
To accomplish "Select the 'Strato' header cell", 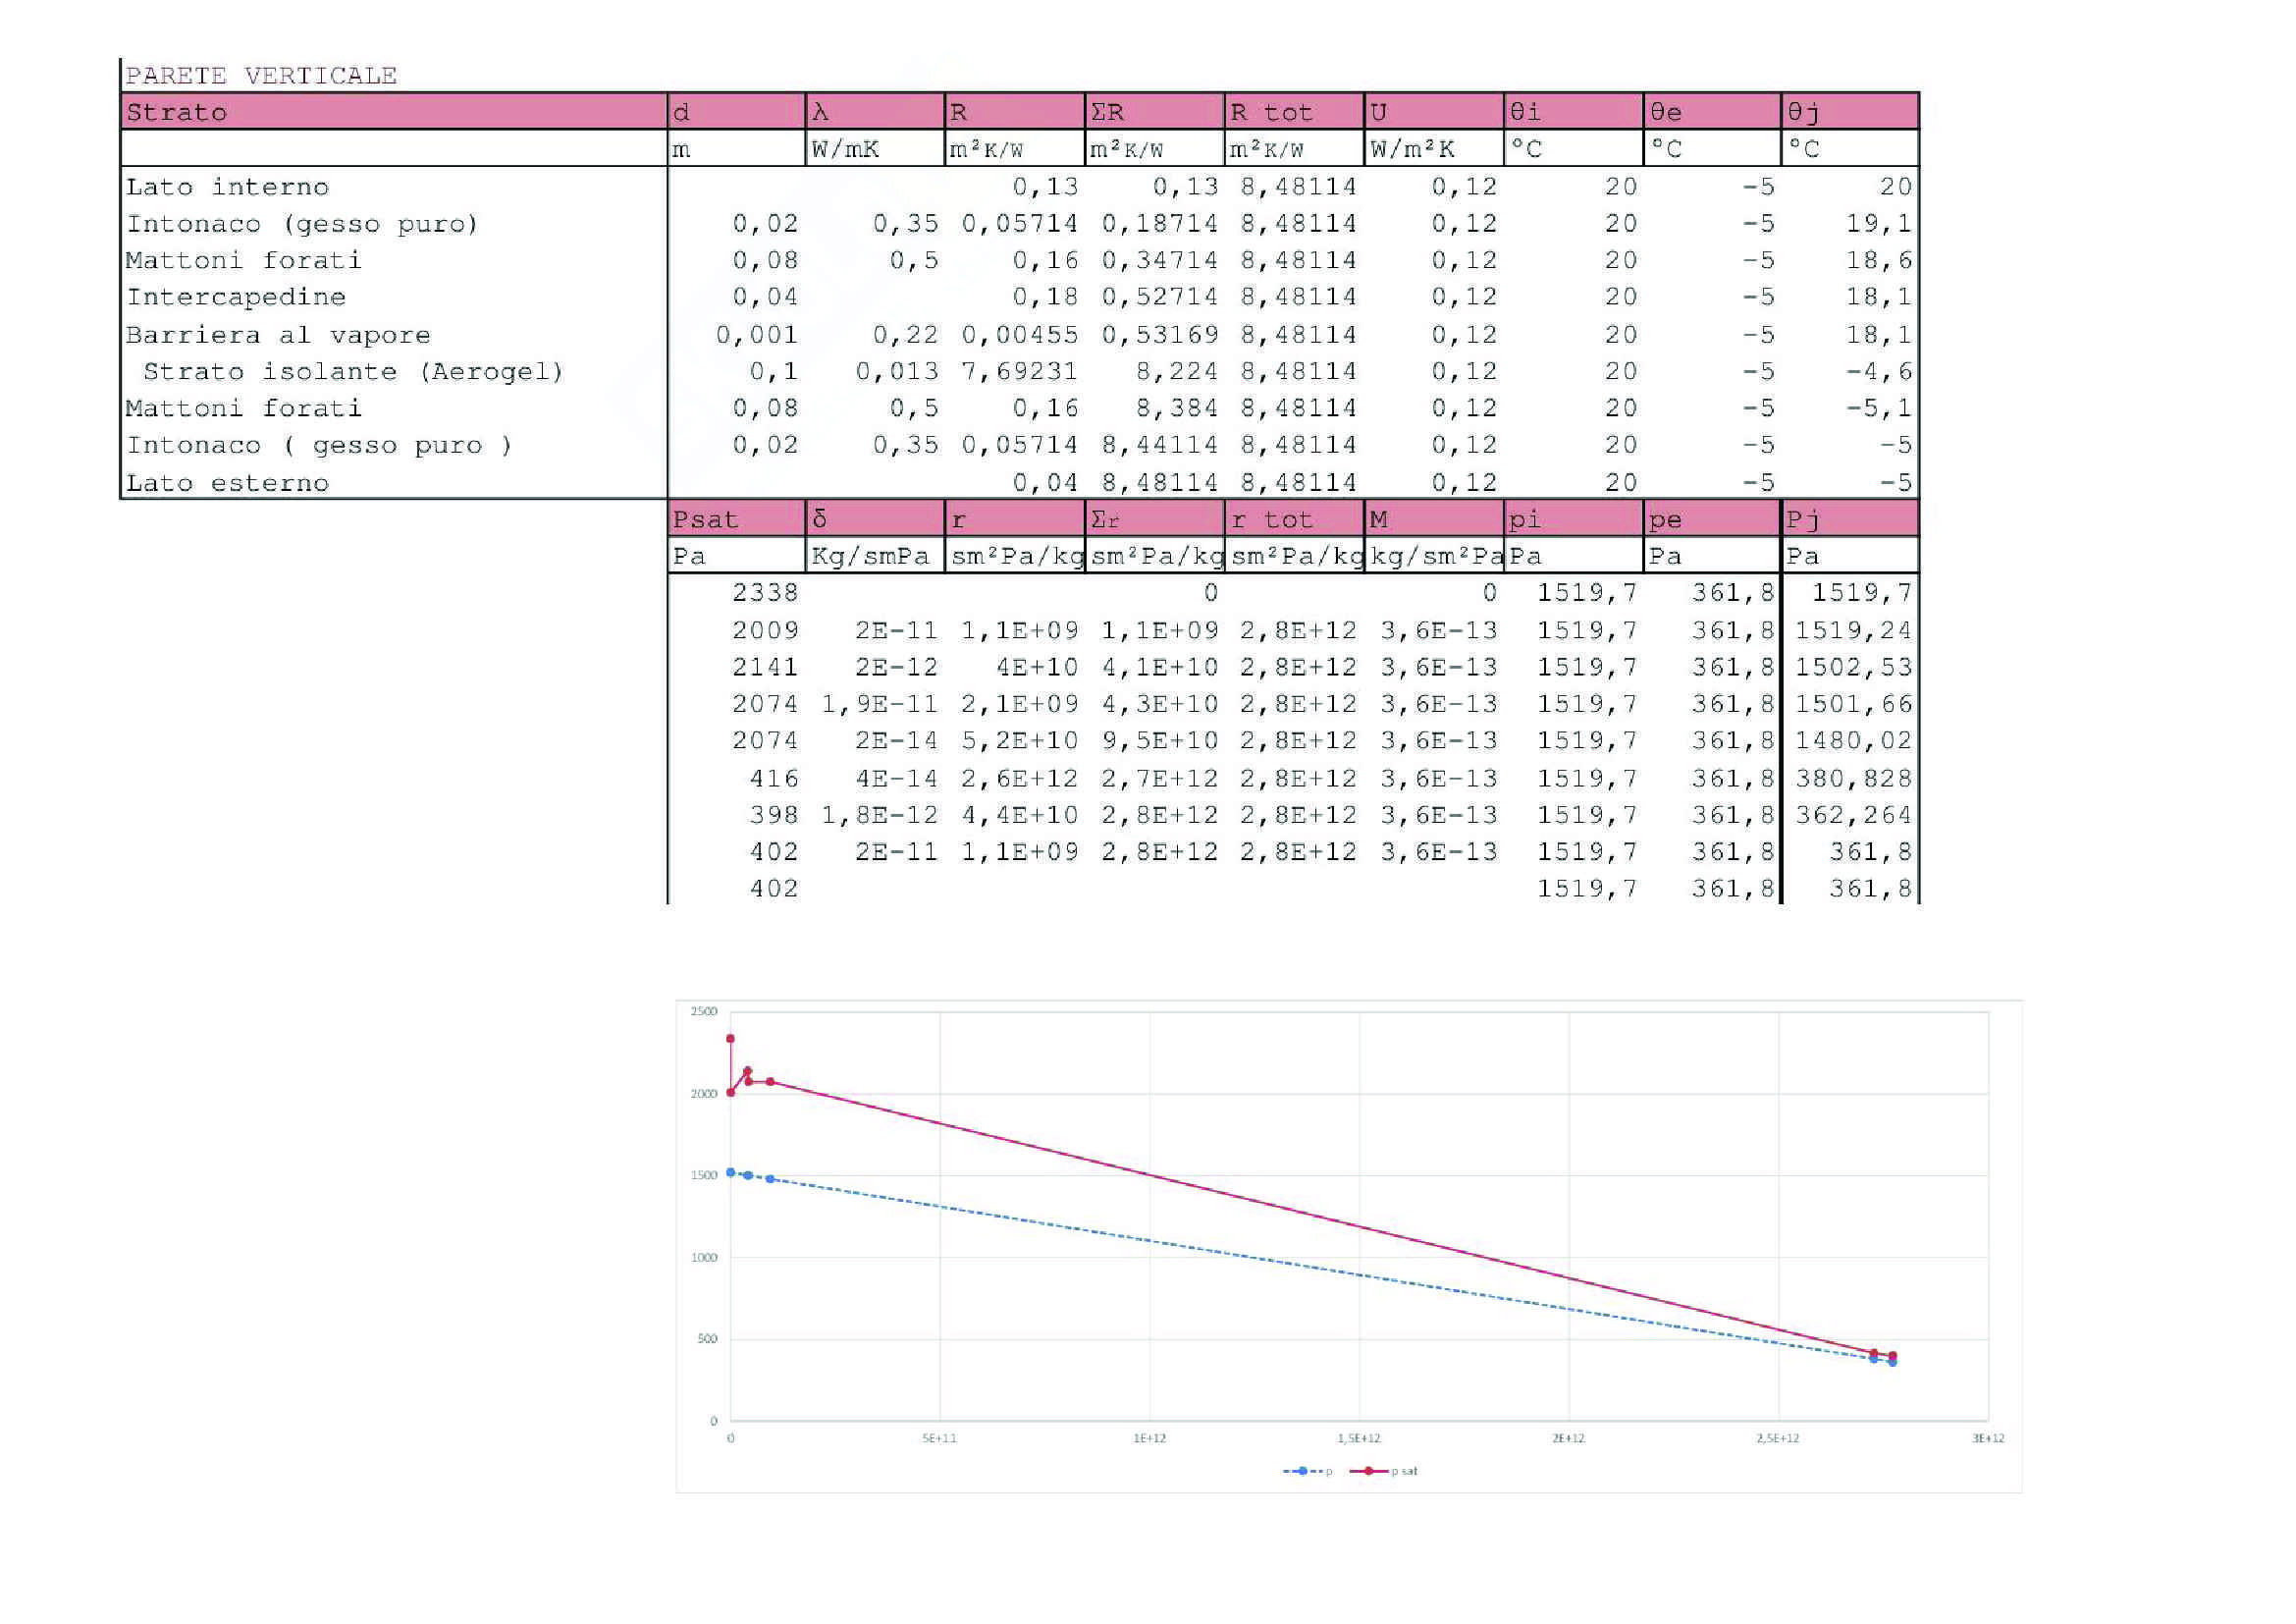I will click(177, 112).
